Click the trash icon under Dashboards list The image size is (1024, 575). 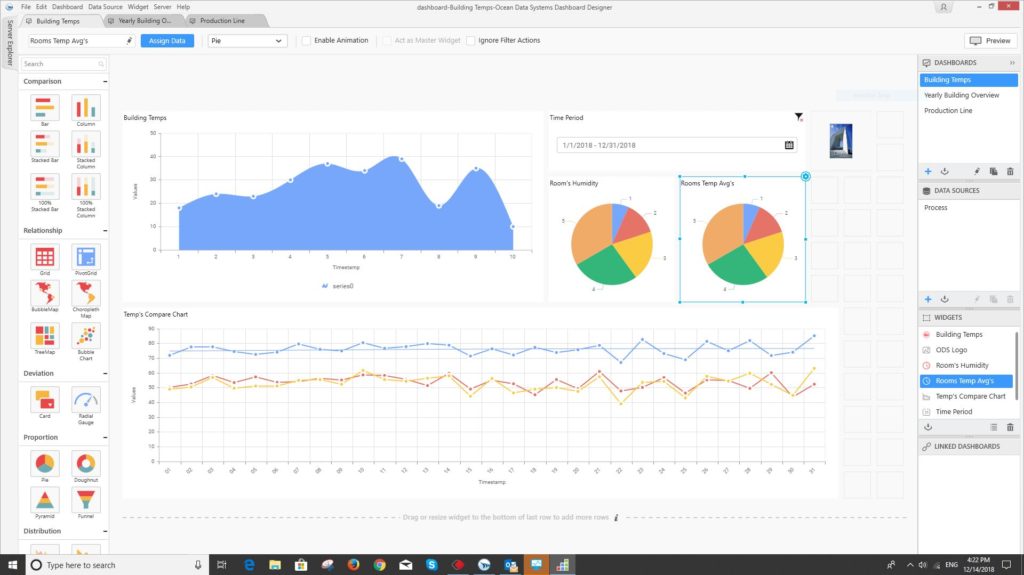1010,171
